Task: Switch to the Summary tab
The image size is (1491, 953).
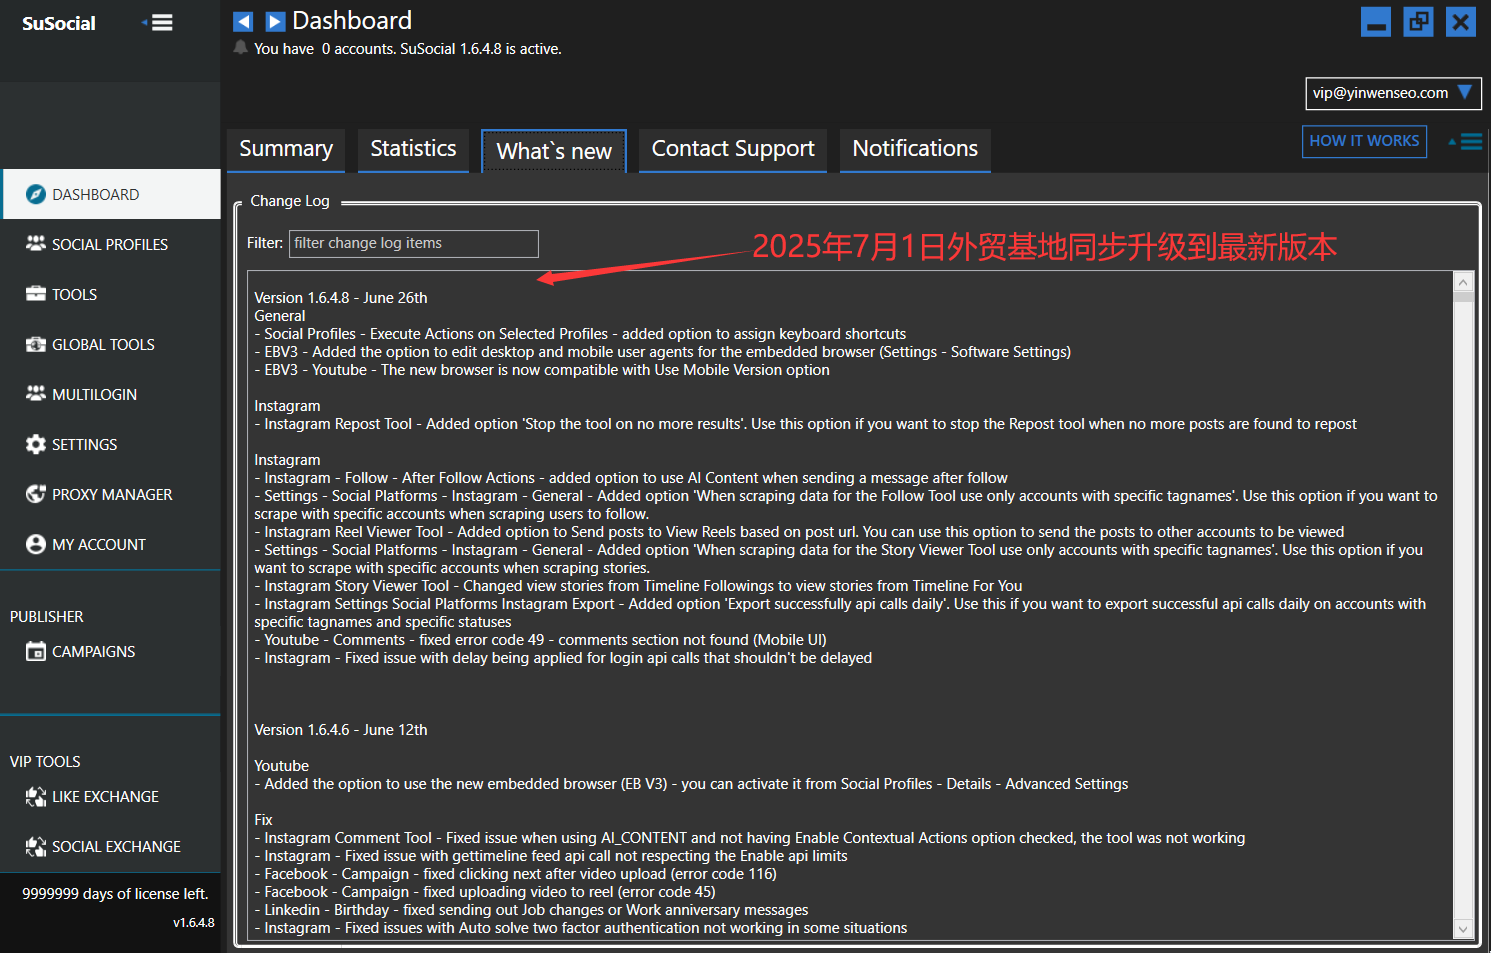Action: coord(286,149)
